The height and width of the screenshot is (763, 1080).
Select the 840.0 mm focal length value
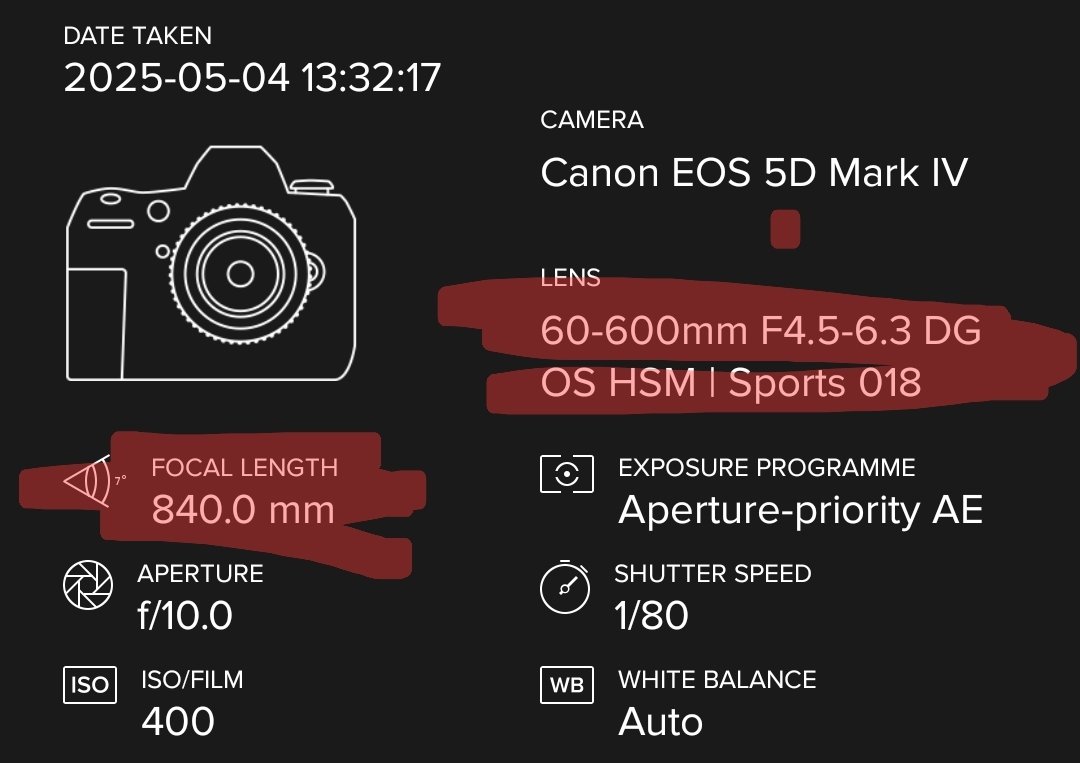click(243, 510)
